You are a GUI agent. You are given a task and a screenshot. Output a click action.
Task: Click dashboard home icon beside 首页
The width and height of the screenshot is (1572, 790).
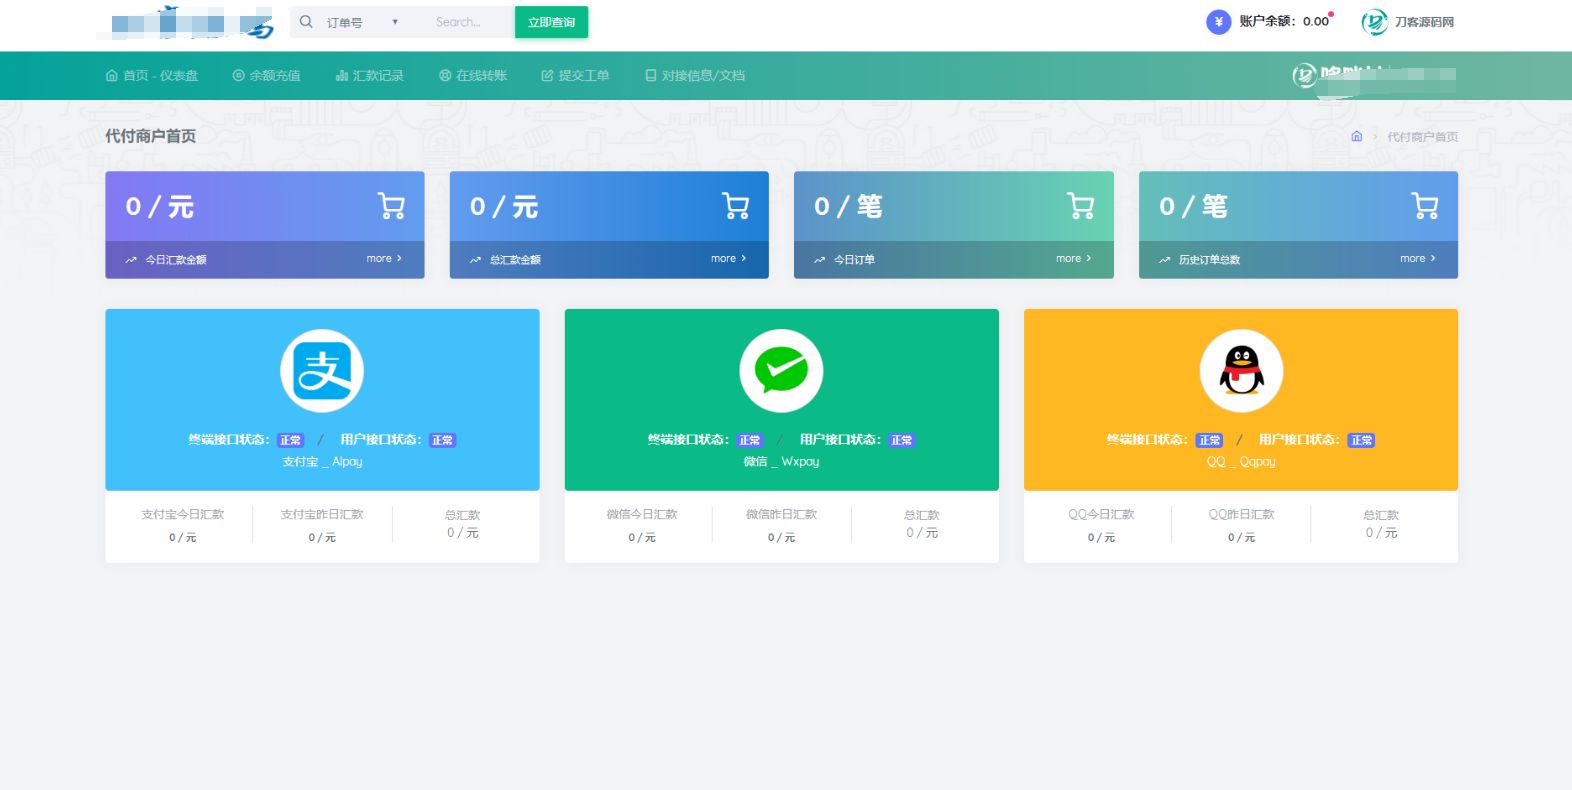112,76
